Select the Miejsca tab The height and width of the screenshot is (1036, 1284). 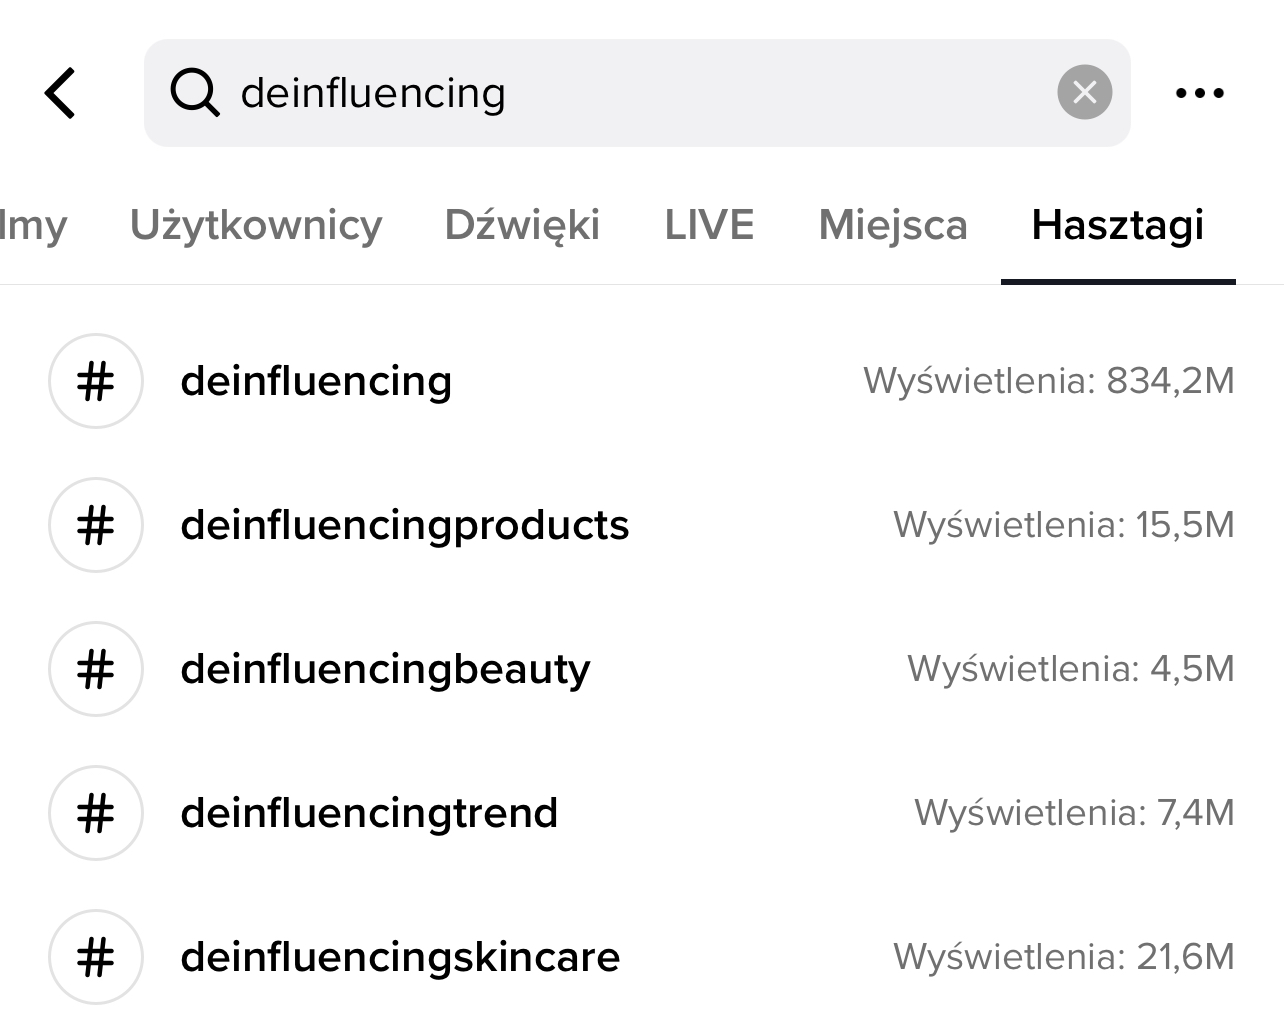click(x=893, y=225)
